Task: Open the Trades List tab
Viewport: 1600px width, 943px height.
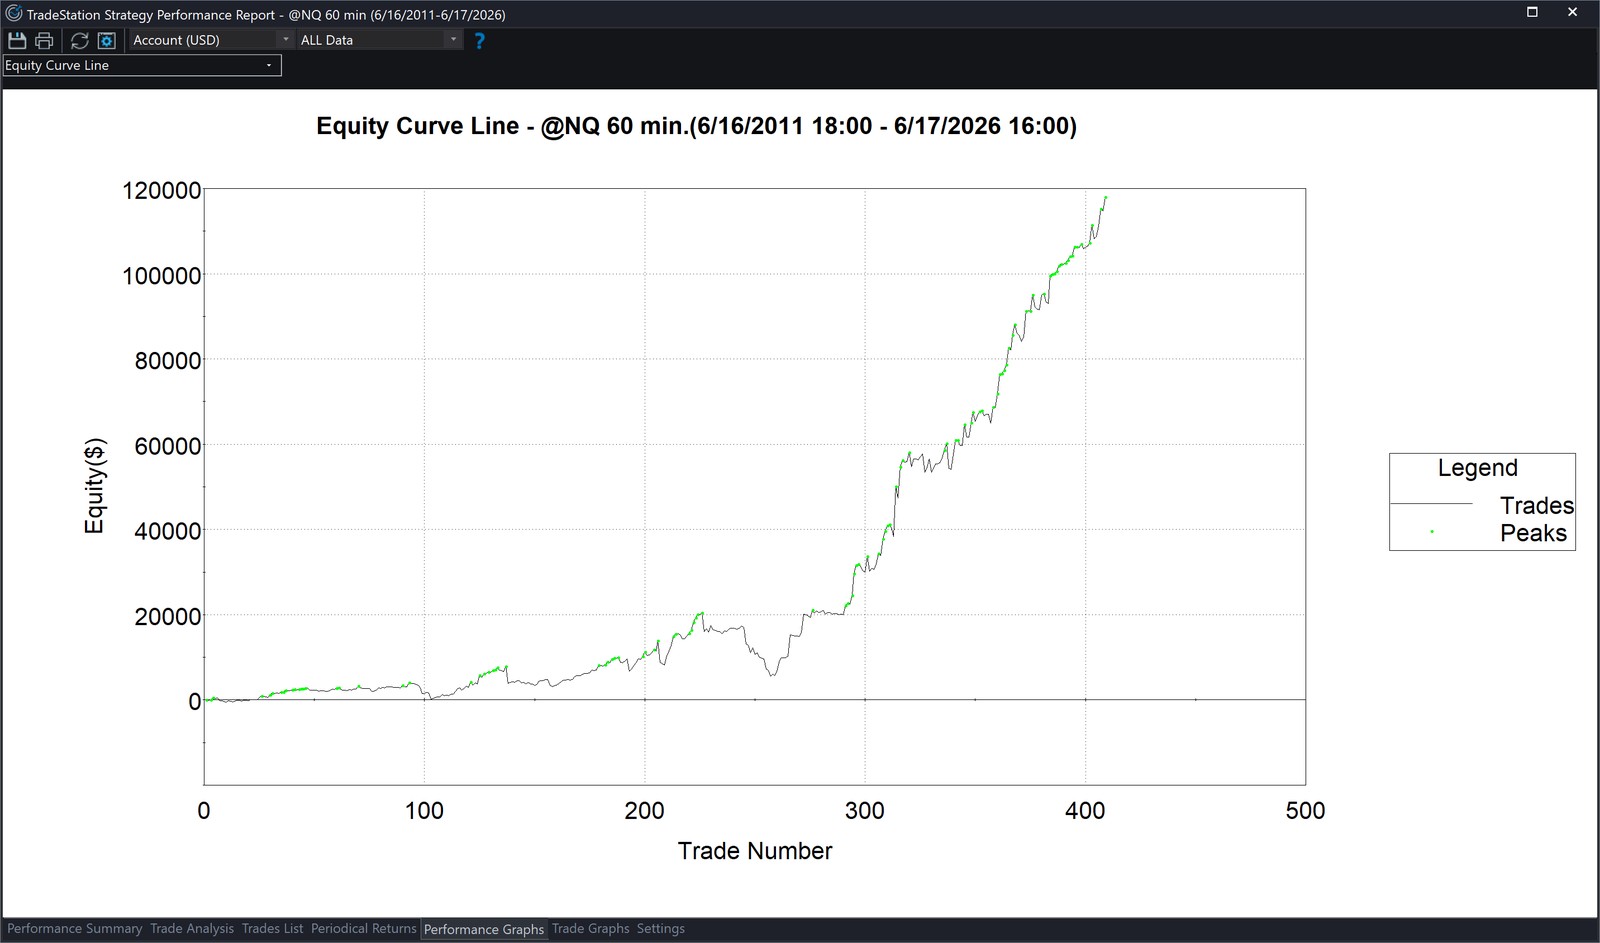Action: pos(272,929)
